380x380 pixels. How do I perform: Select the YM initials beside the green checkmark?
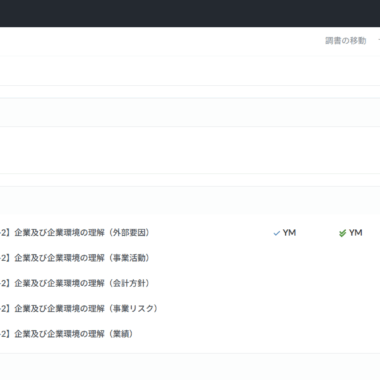coord(356,233)
